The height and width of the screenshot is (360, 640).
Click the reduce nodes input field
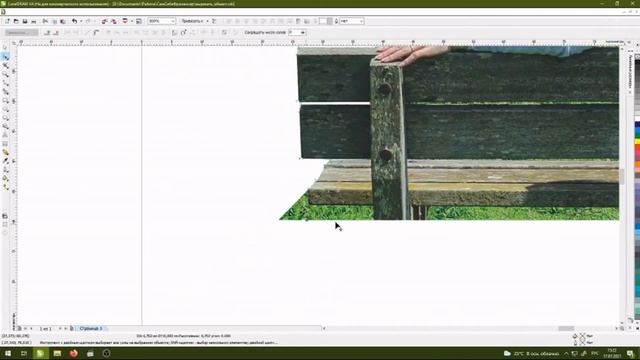[x=293, y=33]
